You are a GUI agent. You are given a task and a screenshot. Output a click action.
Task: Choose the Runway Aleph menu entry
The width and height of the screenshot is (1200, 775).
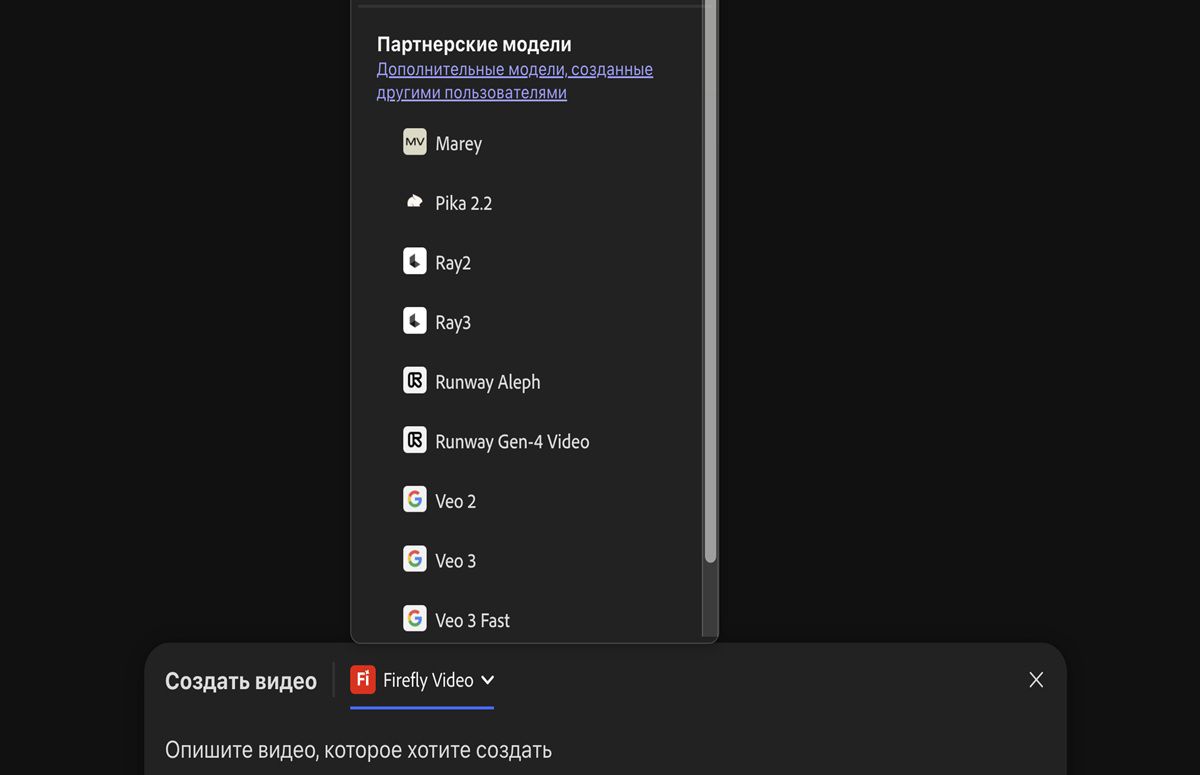487,382
